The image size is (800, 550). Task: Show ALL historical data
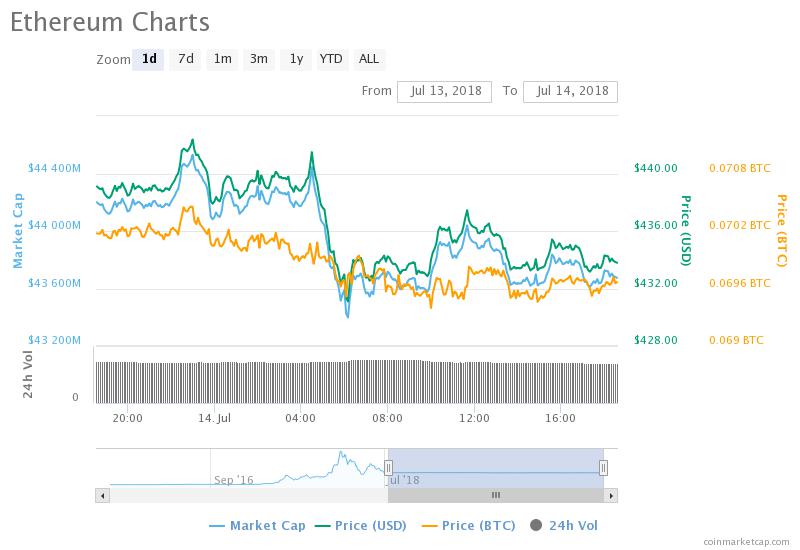tap(369, 59)
